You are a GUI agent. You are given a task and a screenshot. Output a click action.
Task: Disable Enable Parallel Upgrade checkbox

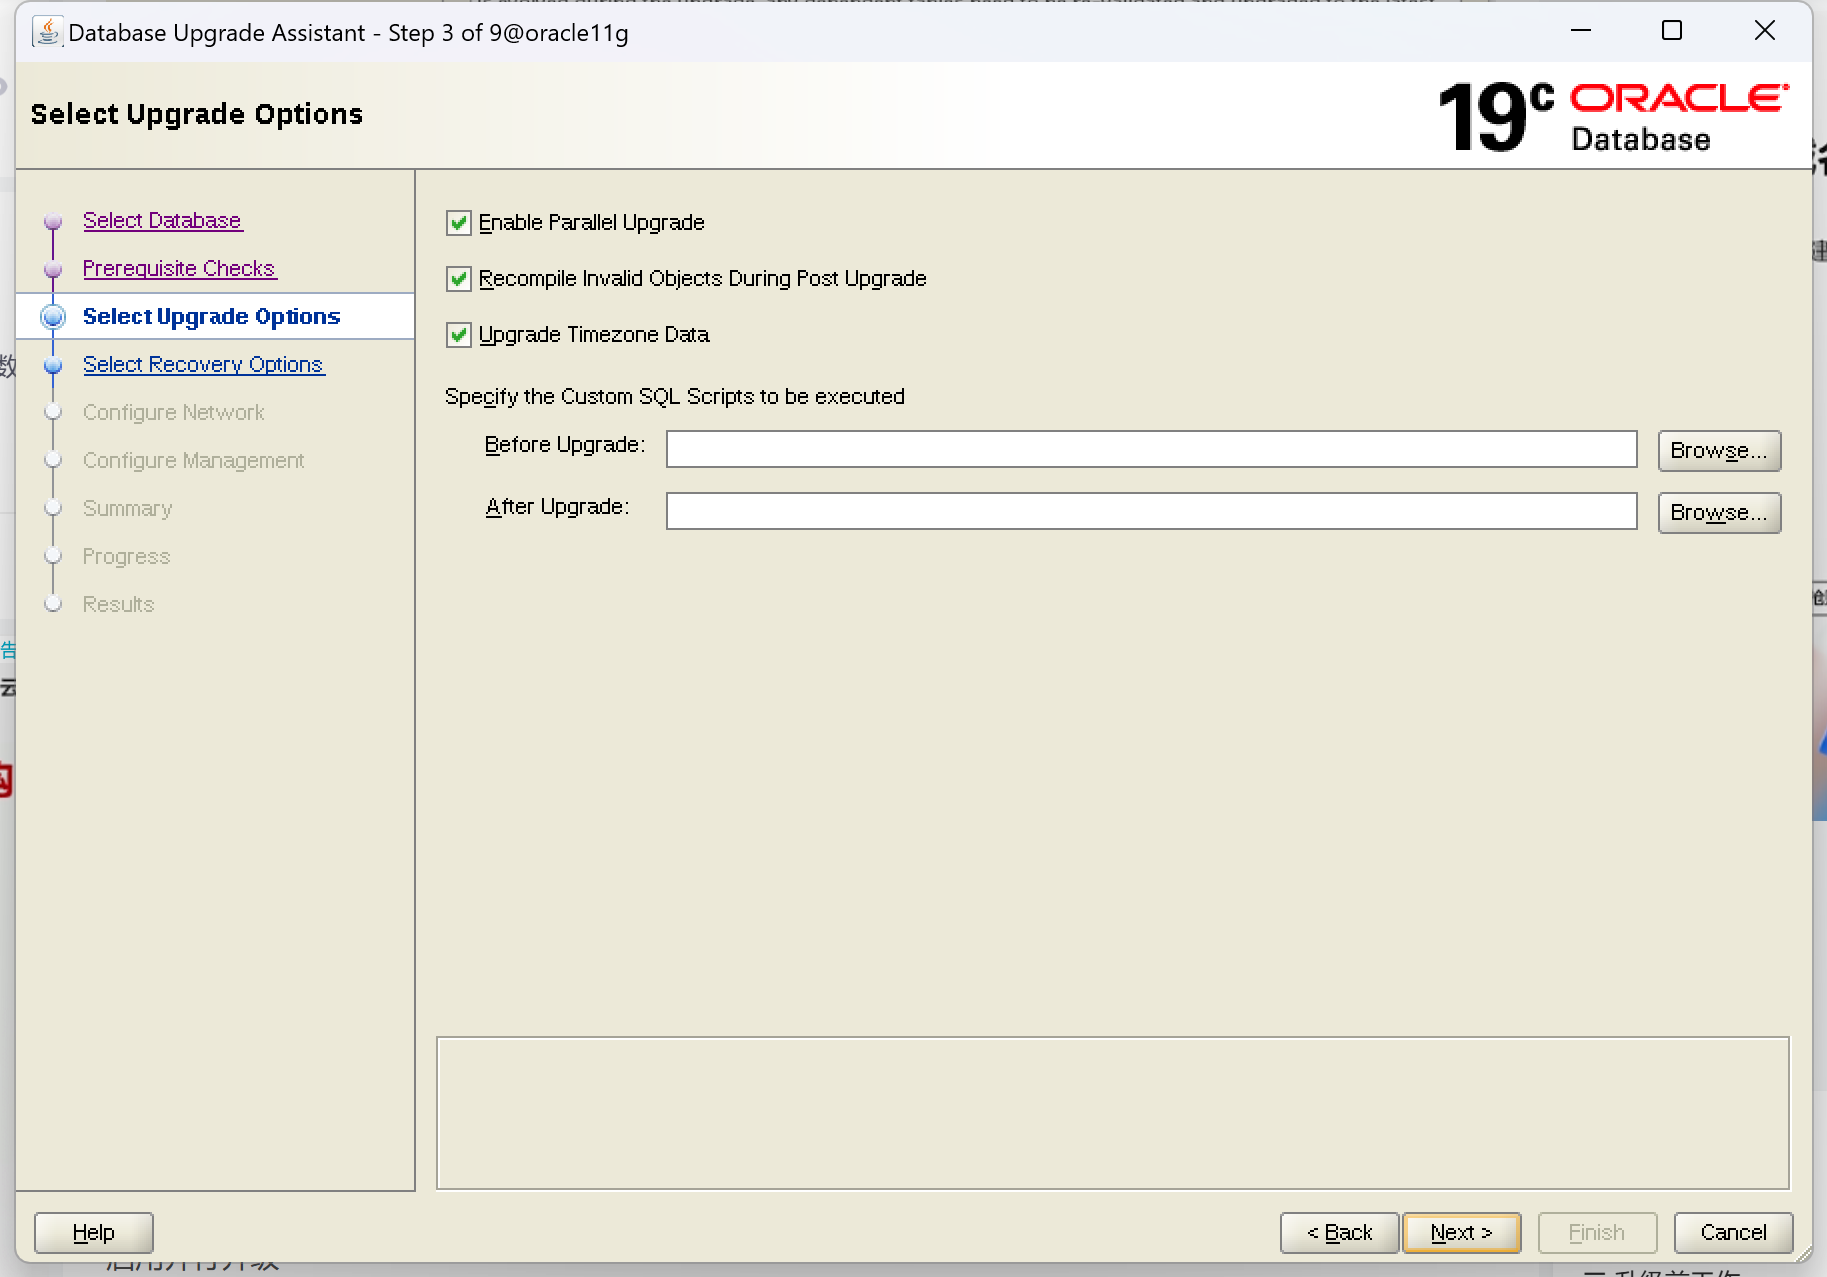[x=459, y=223]
